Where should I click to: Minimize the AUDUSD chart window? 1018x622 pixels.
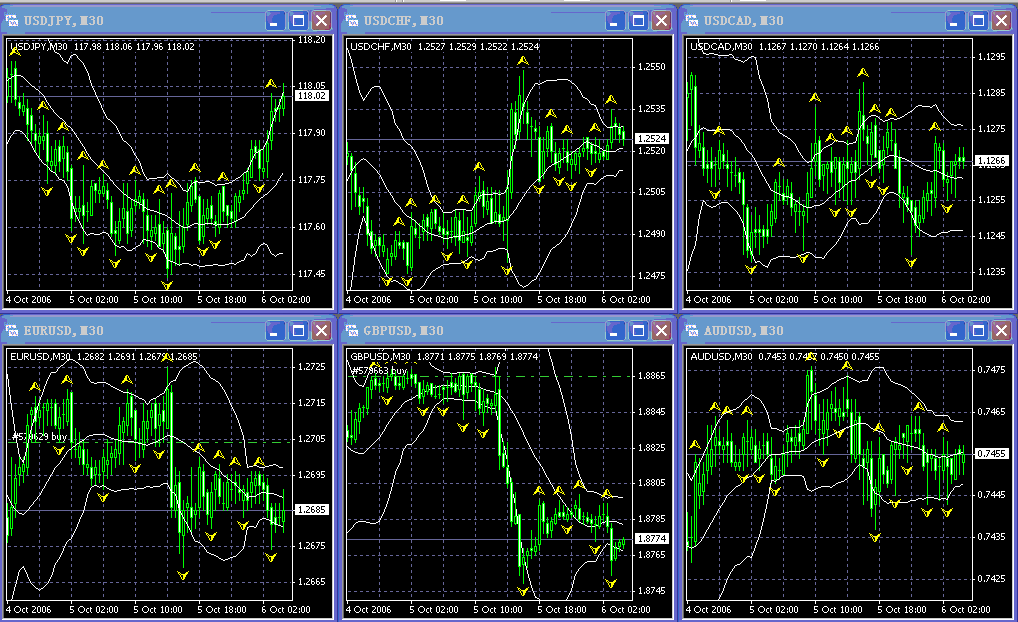pyautogui.click(x=955, y=330)
